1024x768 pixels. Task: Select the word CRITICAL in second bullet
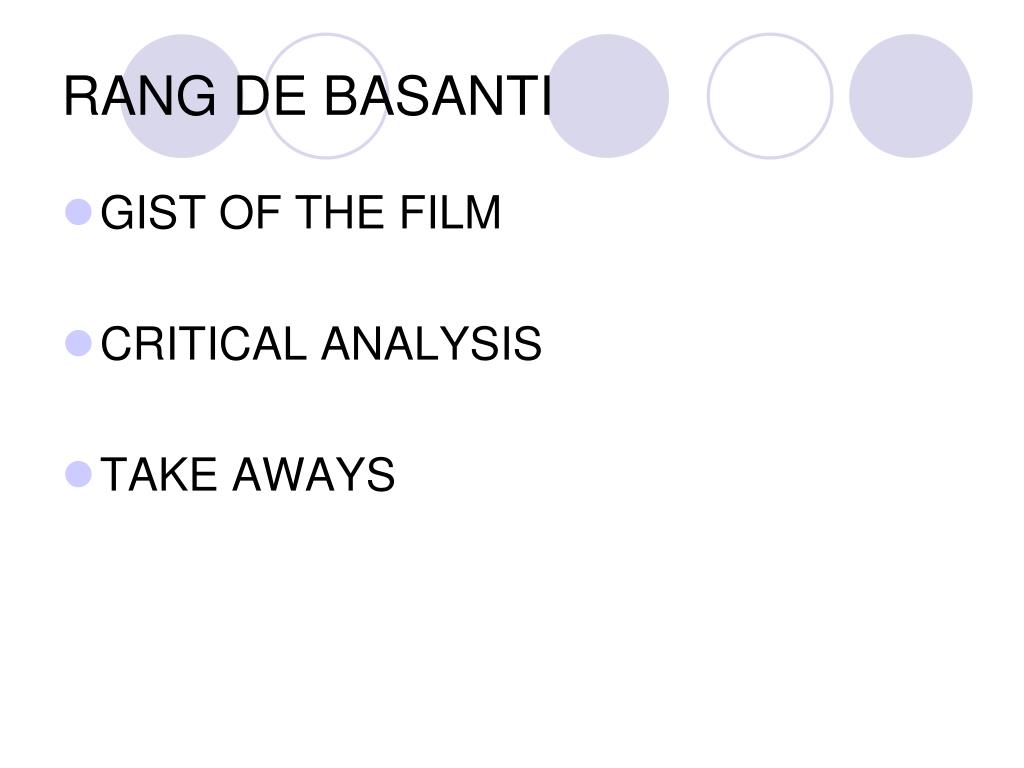203,344
